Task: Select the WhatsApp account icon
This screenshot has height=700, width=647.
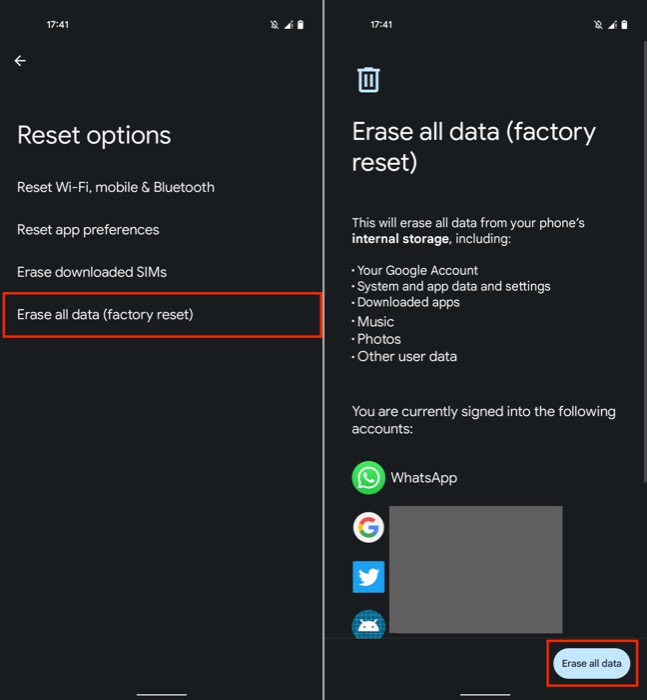Action: pyautogui.click(x=368, y=478)
